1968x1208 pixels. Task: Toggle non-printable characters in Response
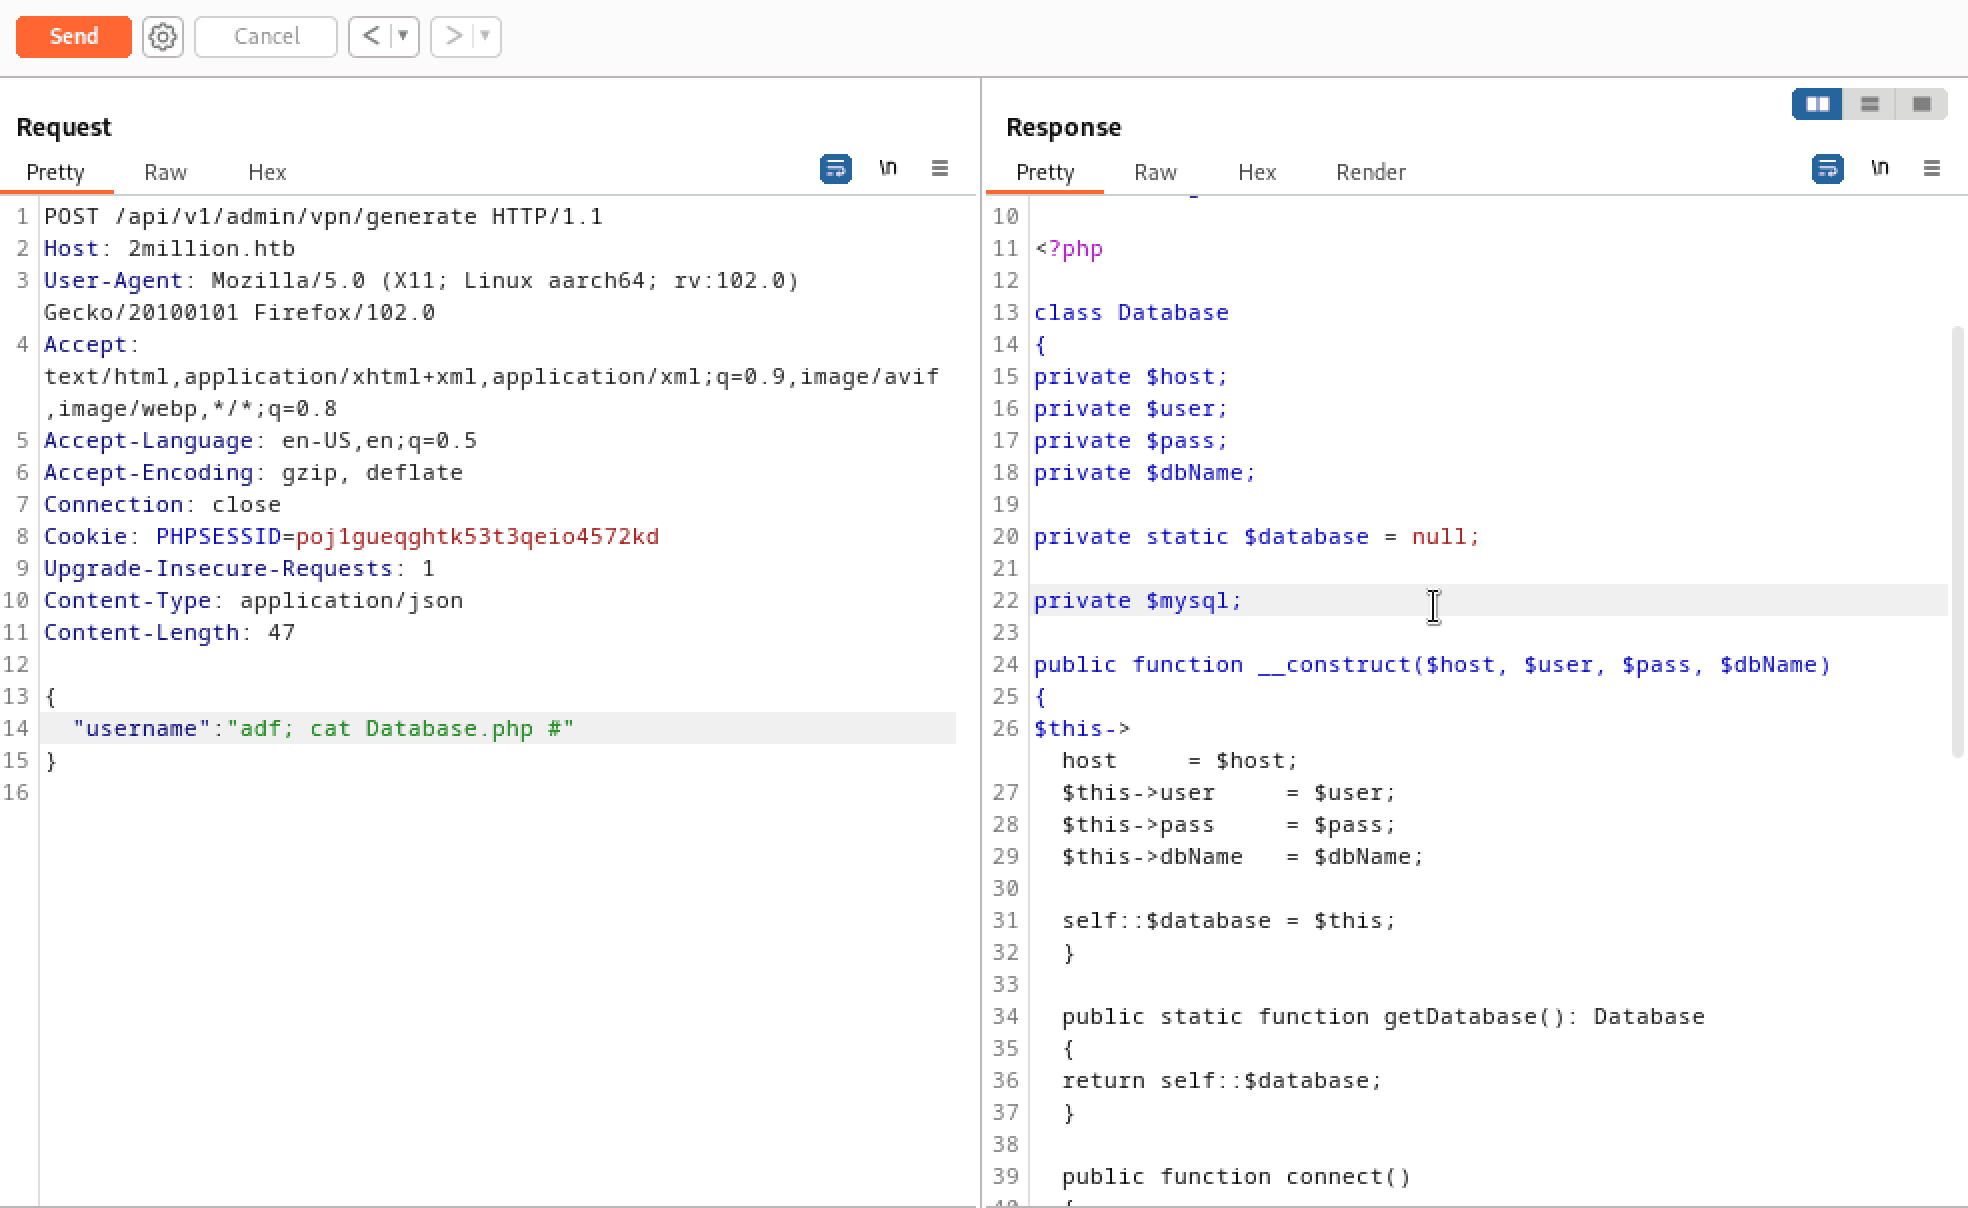[1881, 169]
